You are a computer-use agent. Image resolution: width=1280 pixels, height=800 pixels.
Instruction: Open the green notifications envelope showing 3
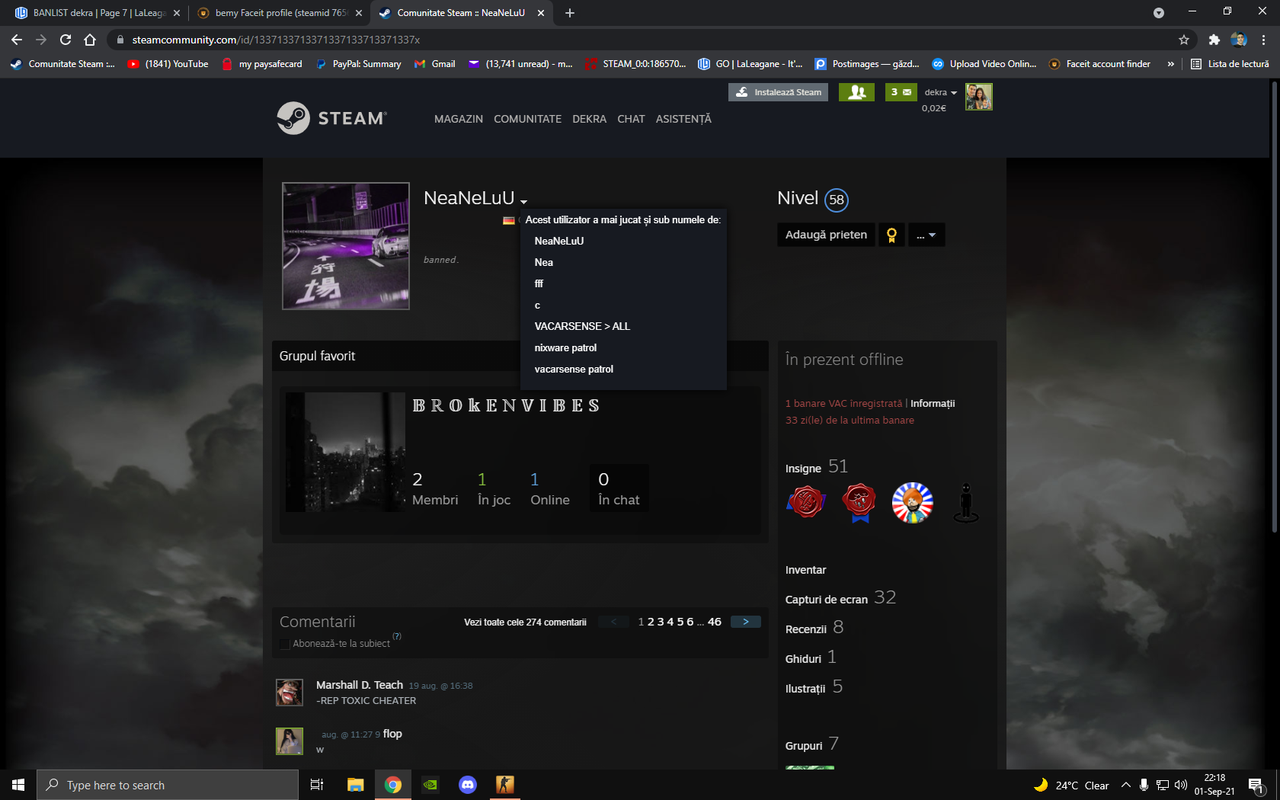tap(901, 92)
